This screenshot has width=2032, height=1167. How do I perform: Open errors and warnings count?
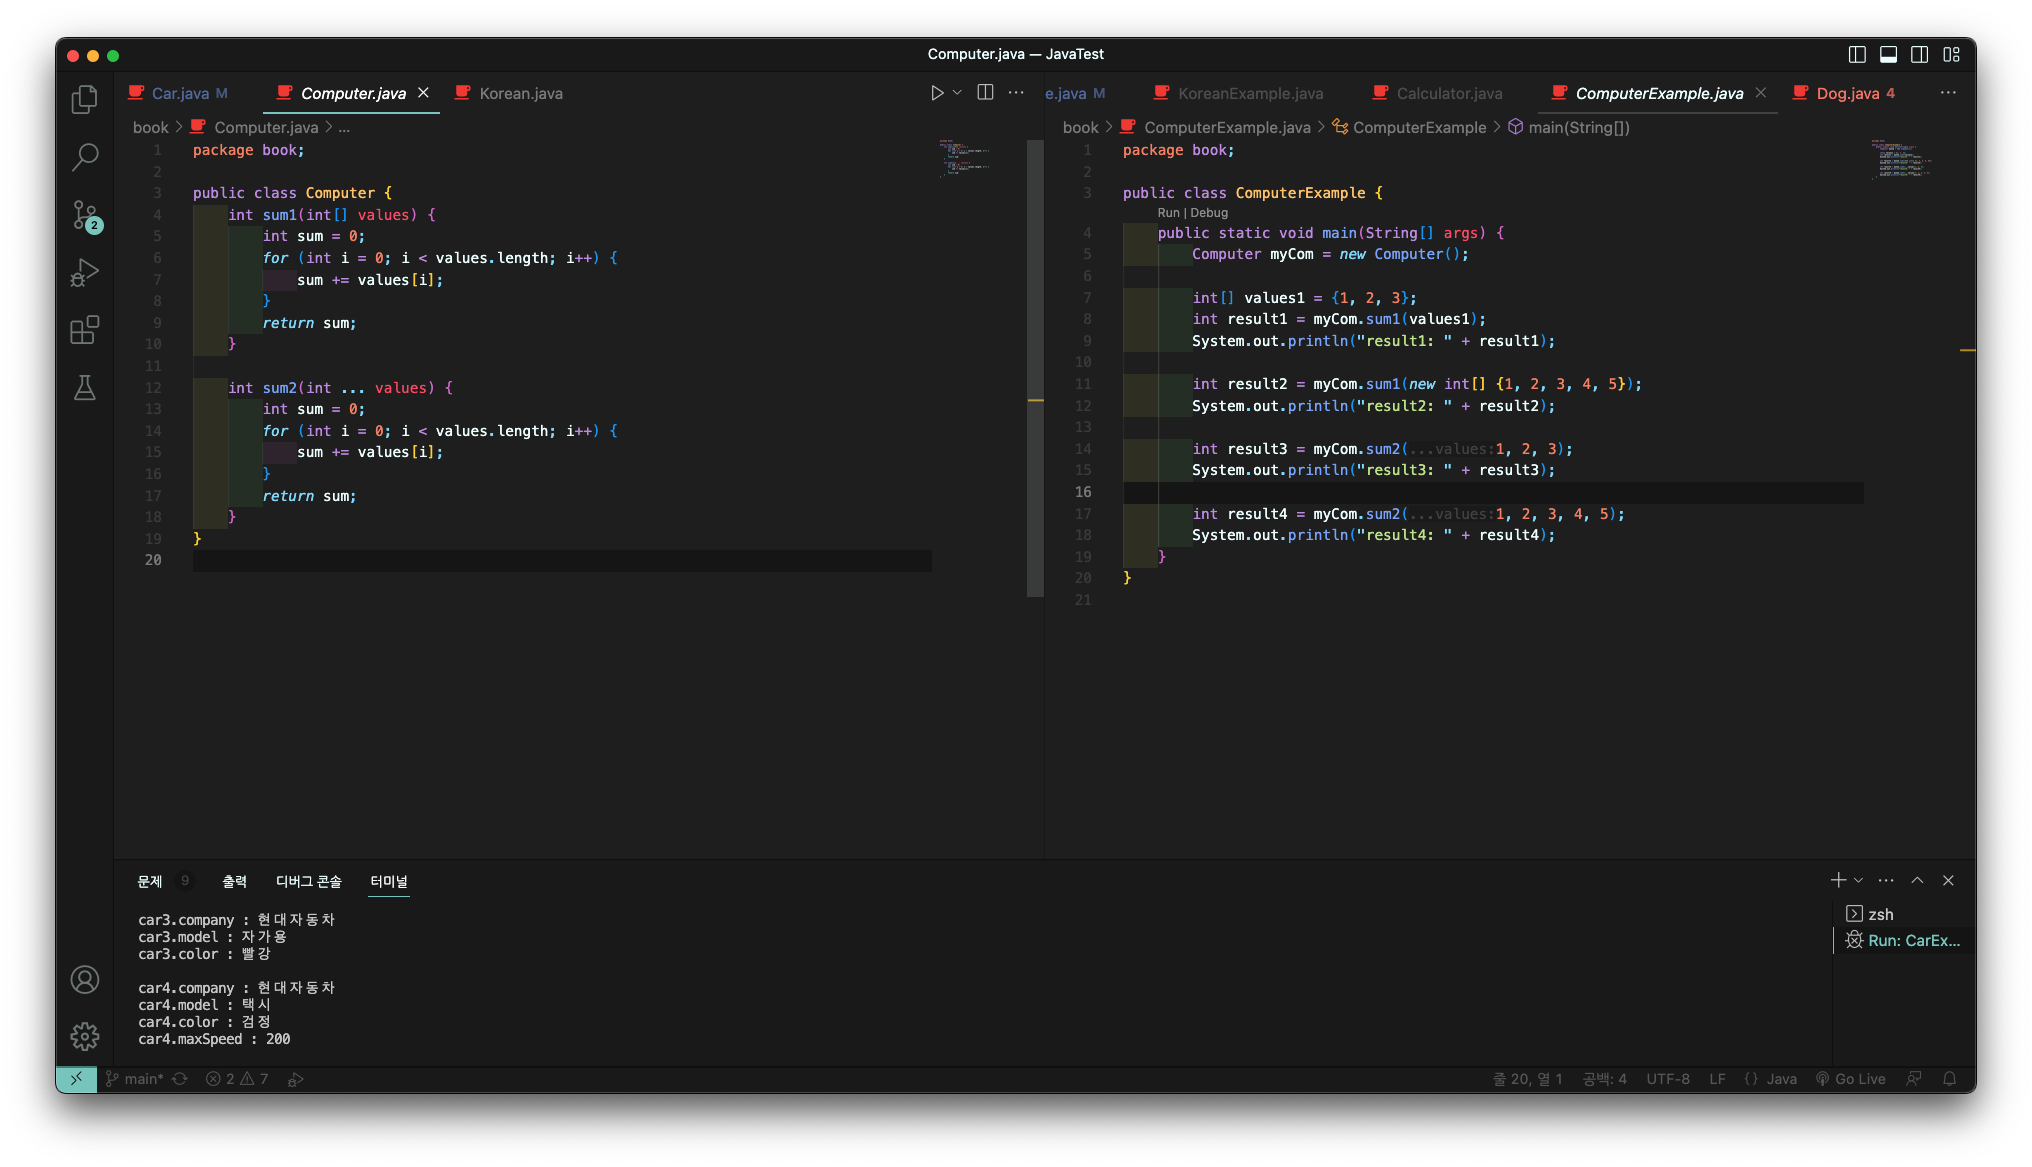(237, 1079)
